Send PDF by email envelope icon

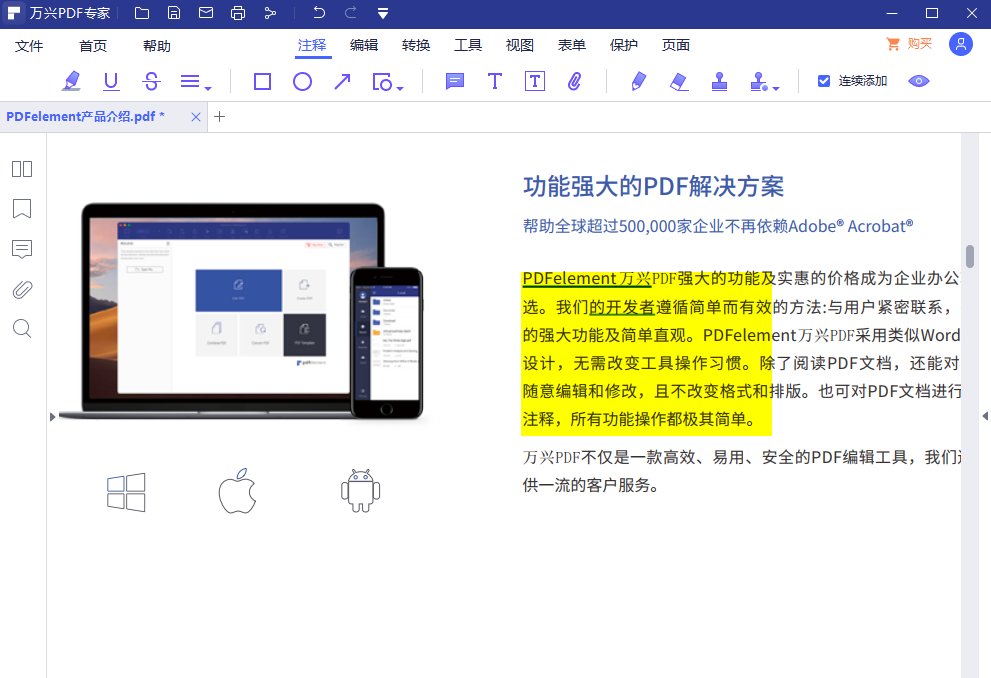206,13
